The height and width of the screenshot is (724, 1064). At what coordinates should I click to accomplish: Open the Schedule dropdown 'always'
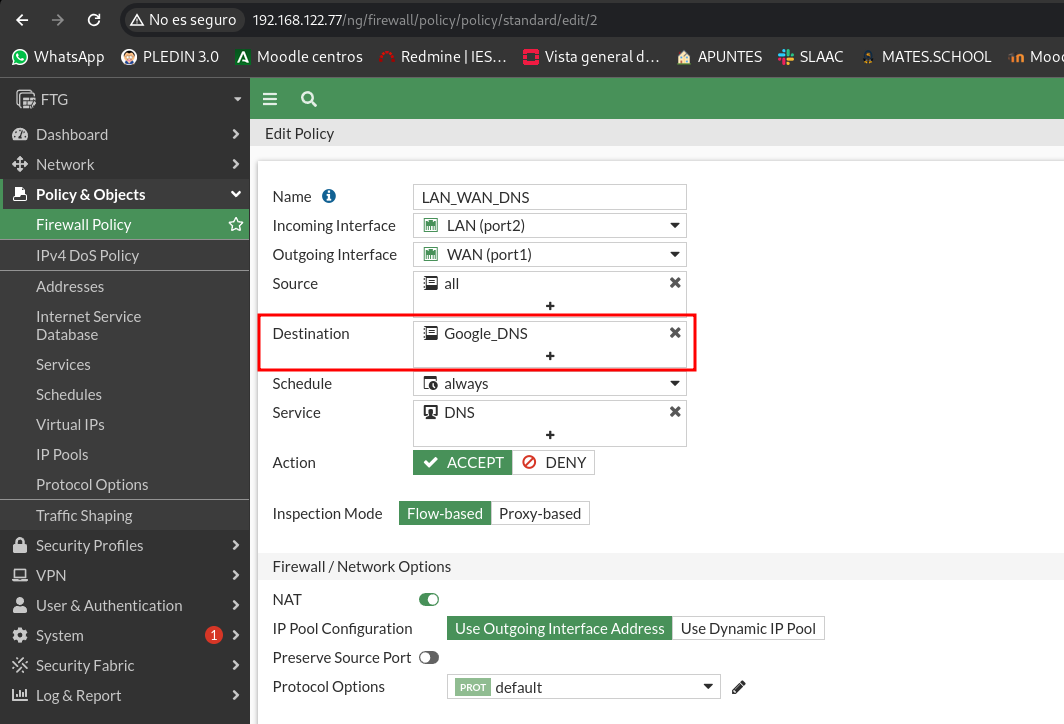pyautogui.click(x=550, y=383)
